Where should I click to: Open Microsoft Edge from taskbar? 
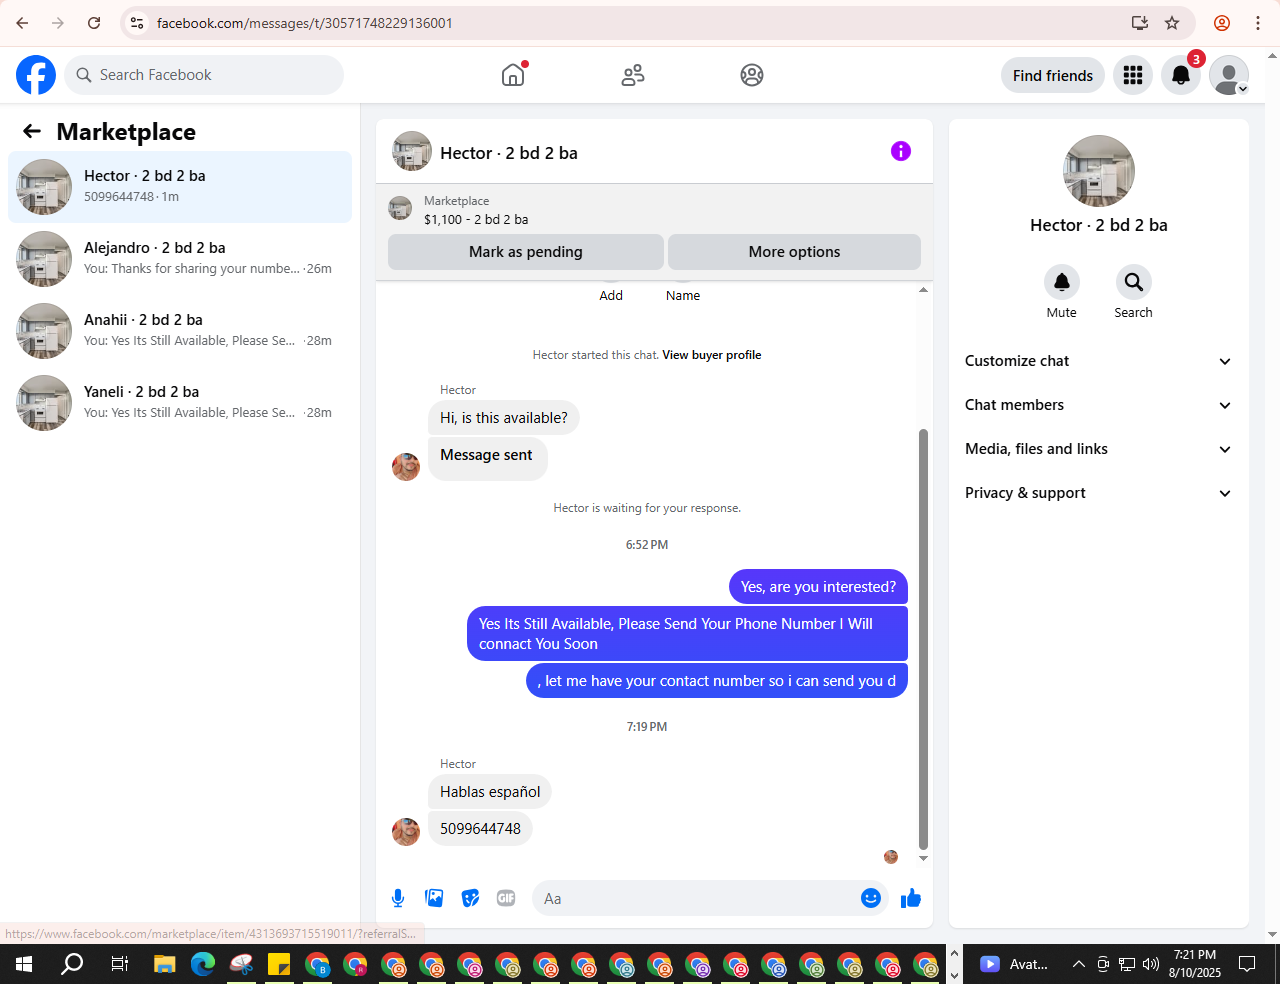203,964
